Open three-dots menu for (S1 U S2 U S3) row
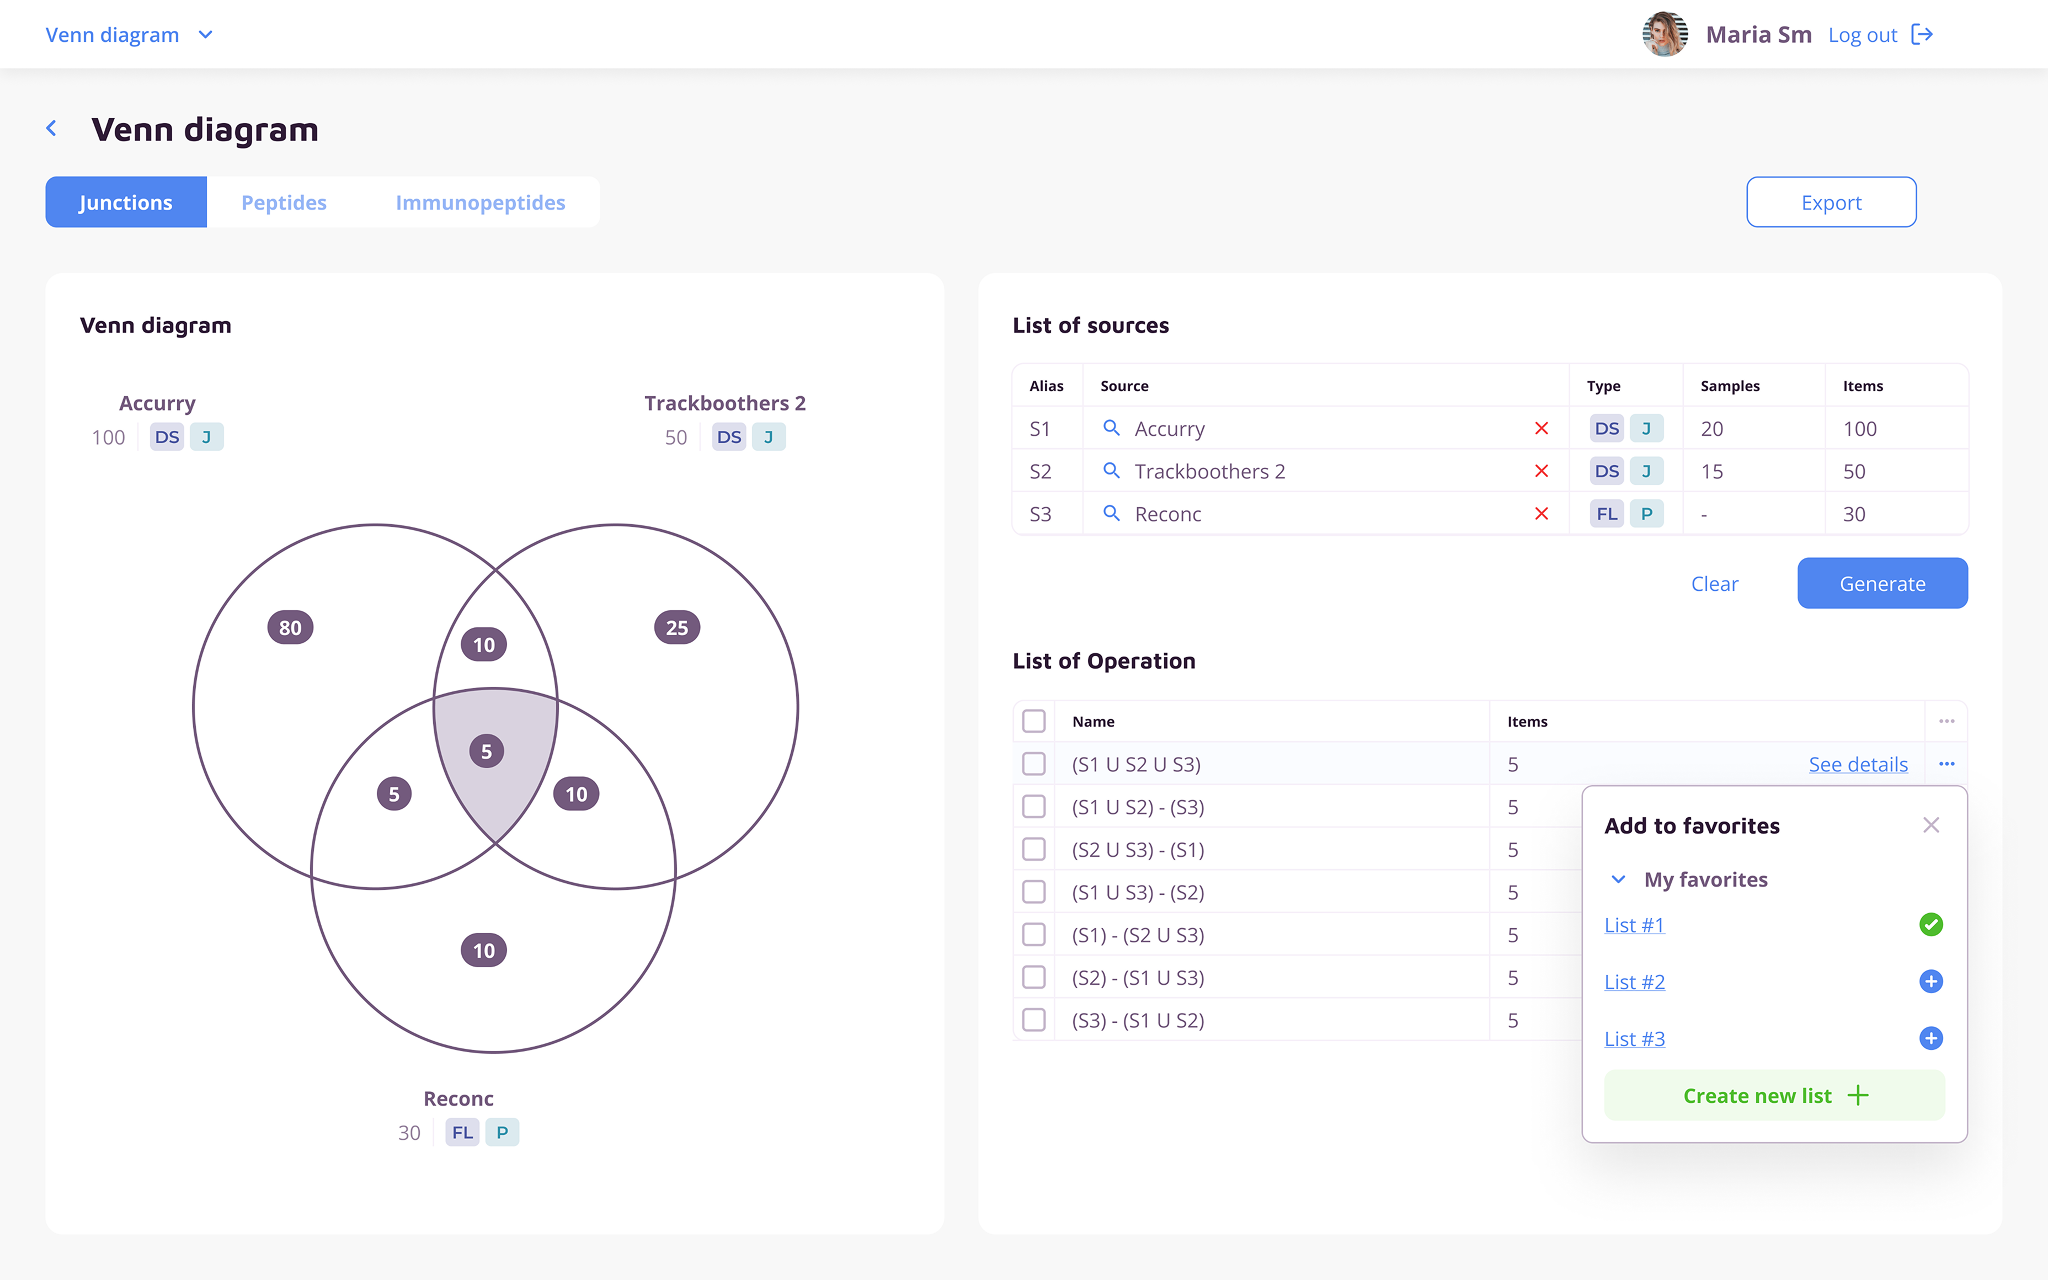 click(1946, 764)
